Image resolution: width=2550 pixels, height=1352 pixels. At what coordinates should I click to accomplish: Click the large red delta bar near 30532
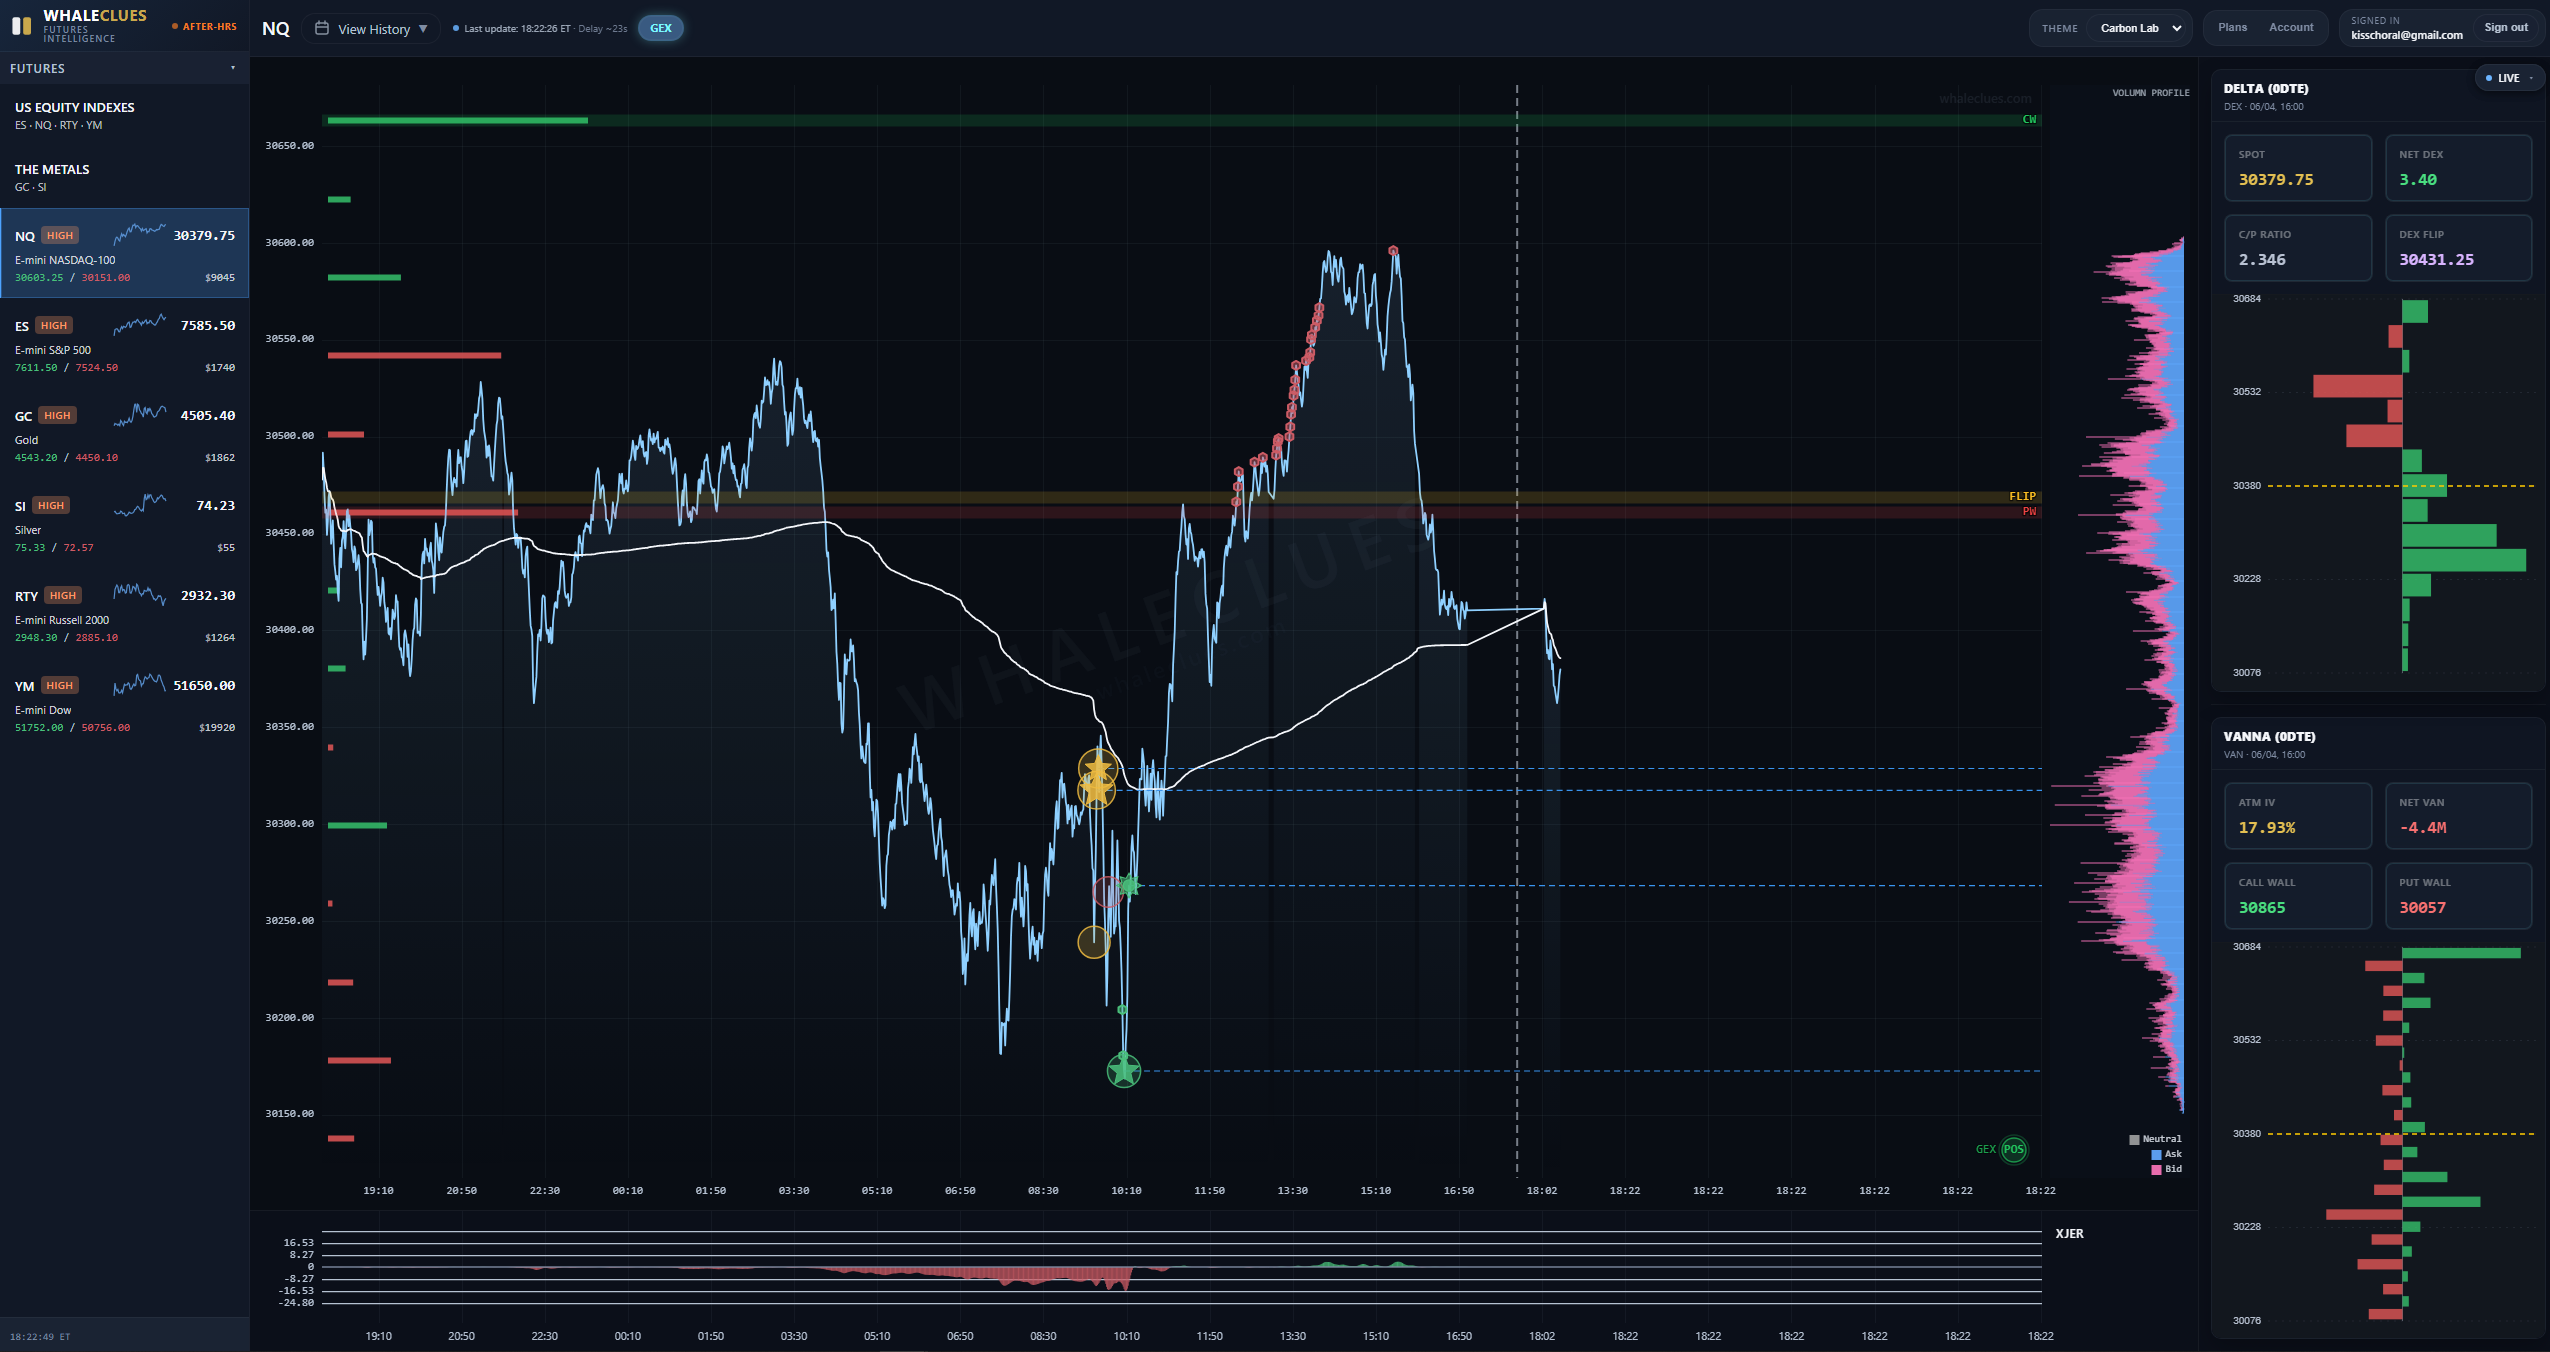tap(2357, 386)
